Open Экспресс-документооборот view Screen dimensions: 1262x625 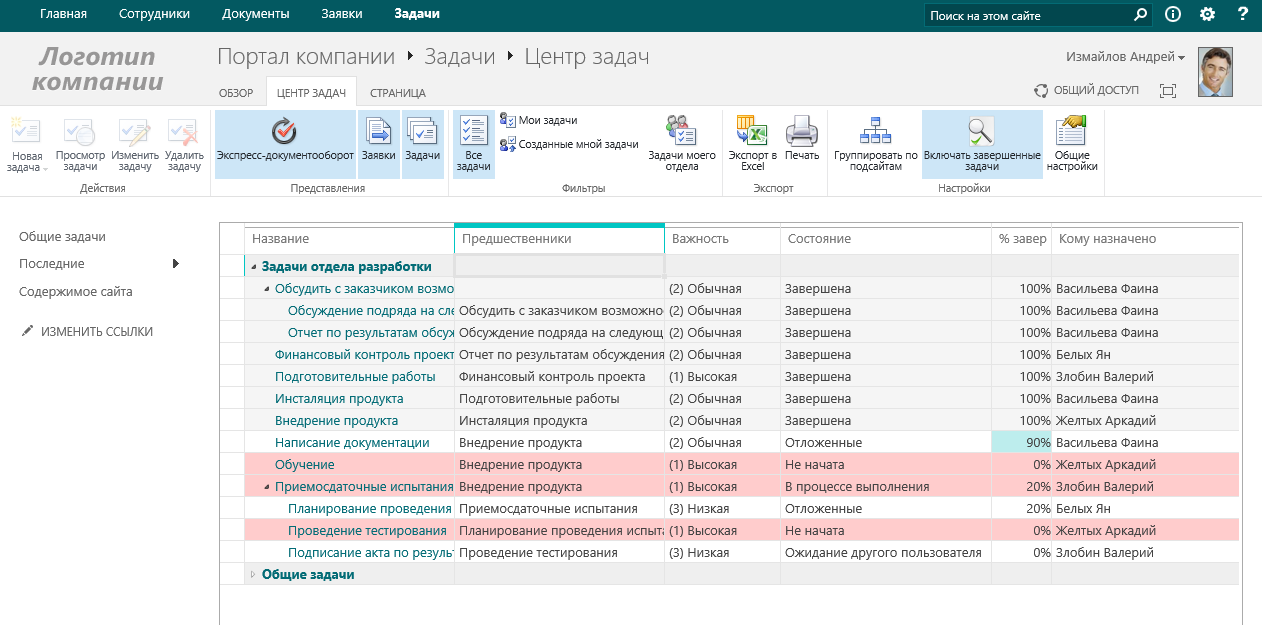coord(285,143)
